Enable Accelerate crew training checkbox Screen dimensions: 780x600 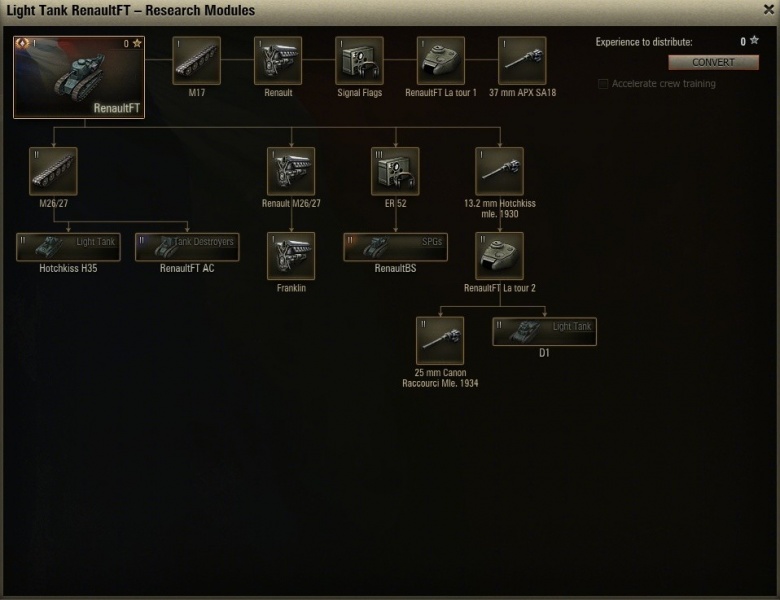click(603, 84)
